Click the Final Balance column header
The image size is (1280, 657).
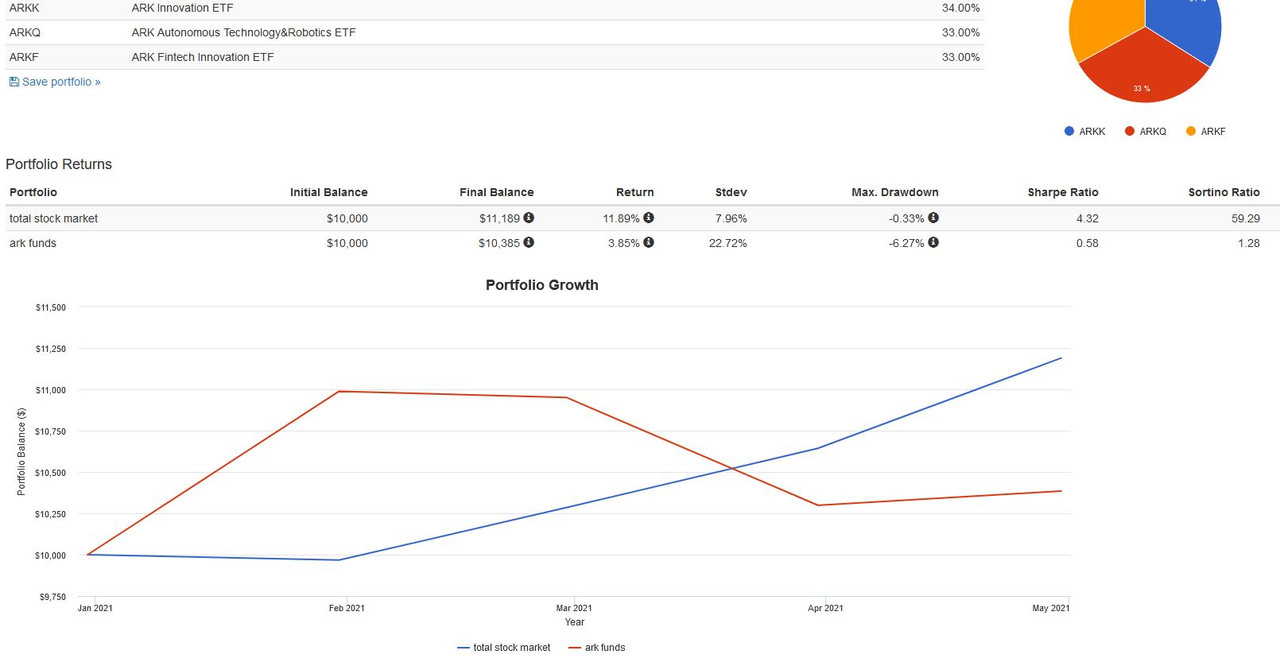(x=497, y=192)
